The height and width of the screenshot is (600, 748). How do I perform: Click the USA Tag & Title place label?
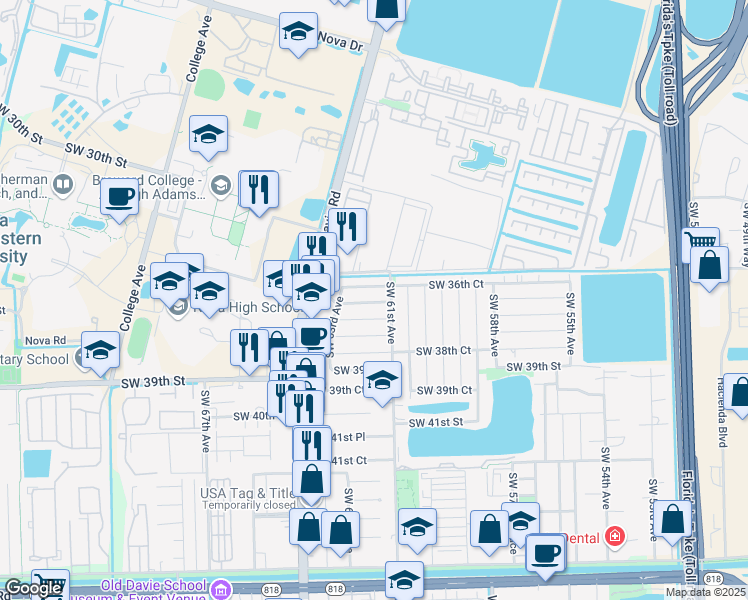pyautogui.click(x=248, y=493)
